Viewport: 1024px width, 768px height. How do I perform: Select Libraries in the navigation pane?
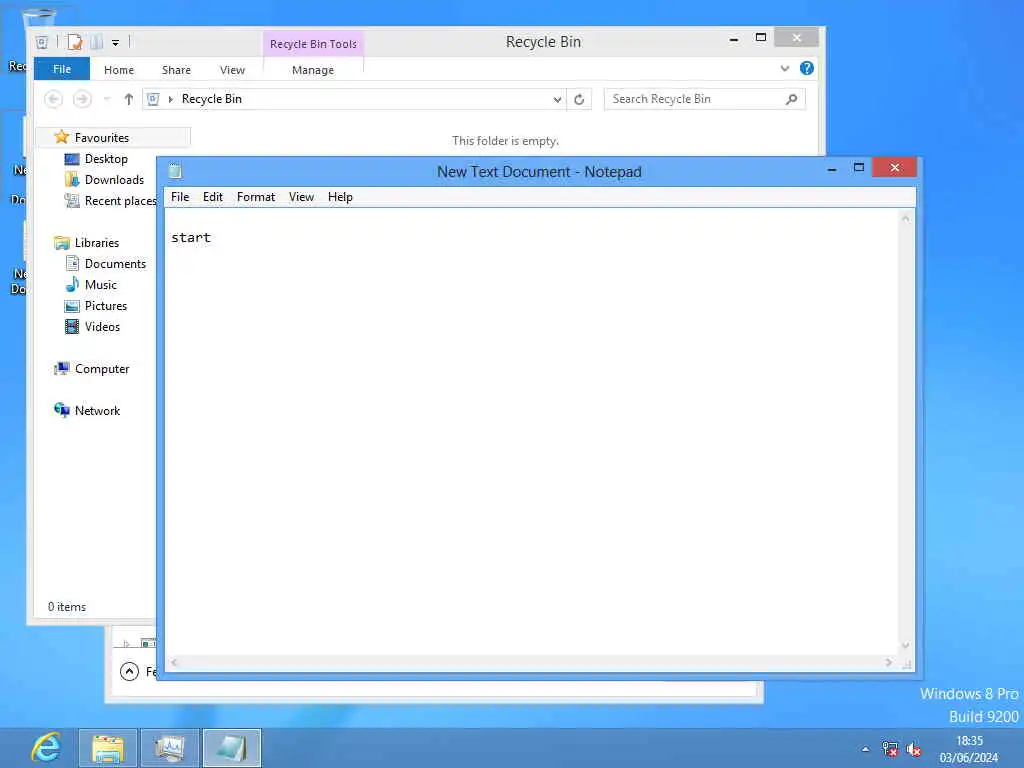coord(97,242)
